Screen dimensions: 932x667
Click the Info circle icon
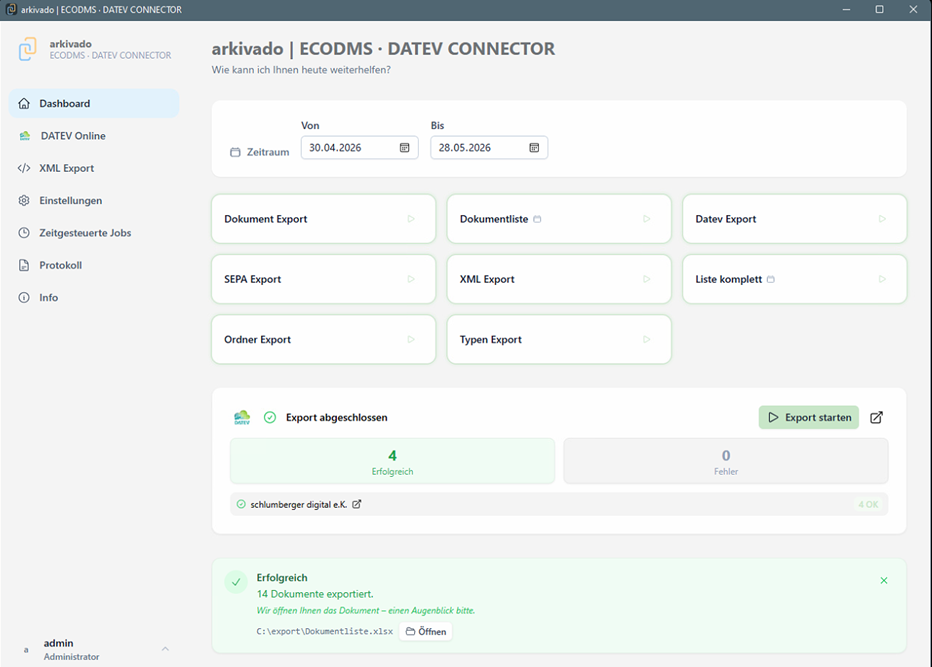[24, 297]
